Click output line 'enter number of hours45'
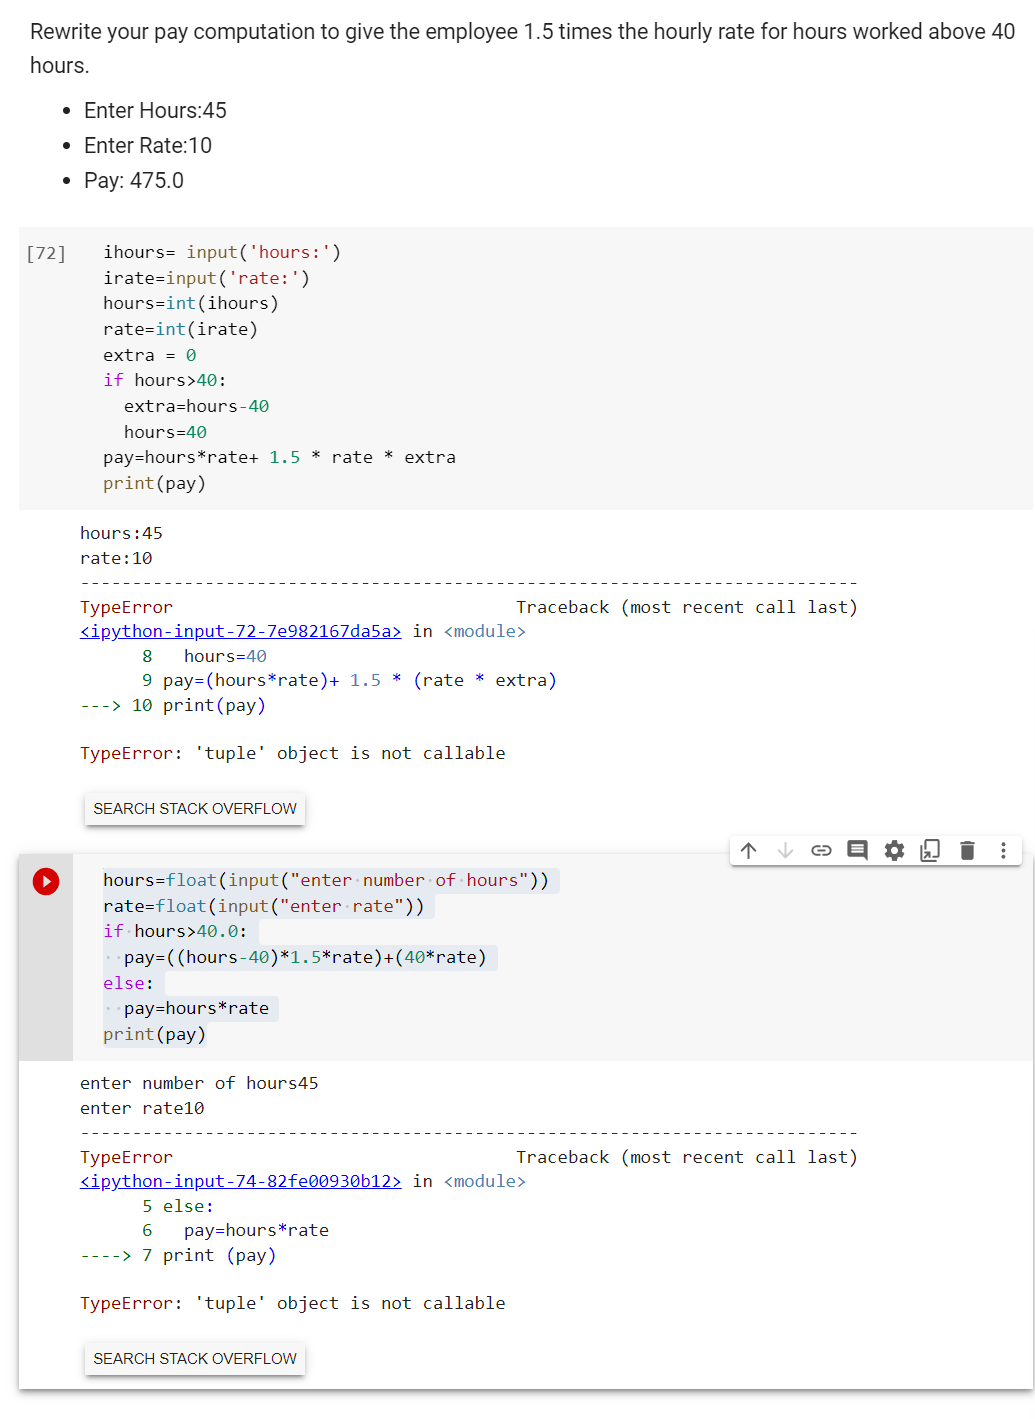The height and width of the screenshot is (1419, 1035). 199,1083
